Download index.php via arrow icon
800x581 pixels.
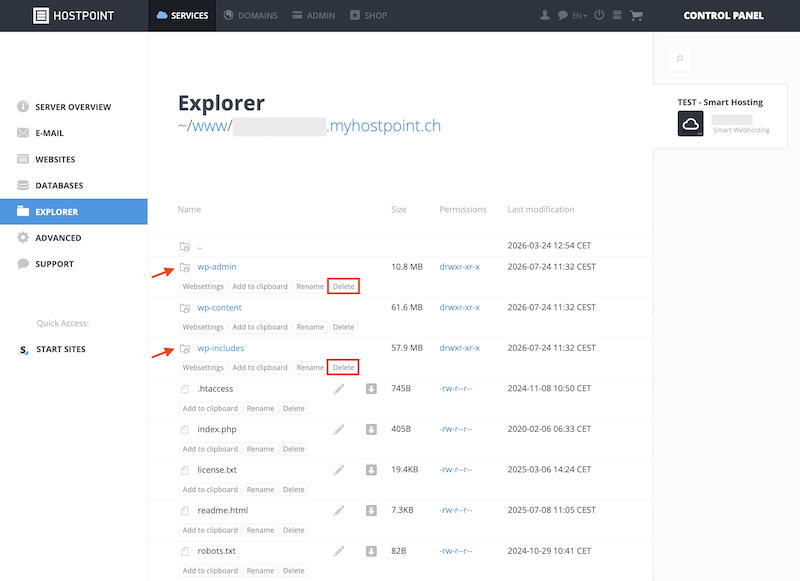coord(371,430)
